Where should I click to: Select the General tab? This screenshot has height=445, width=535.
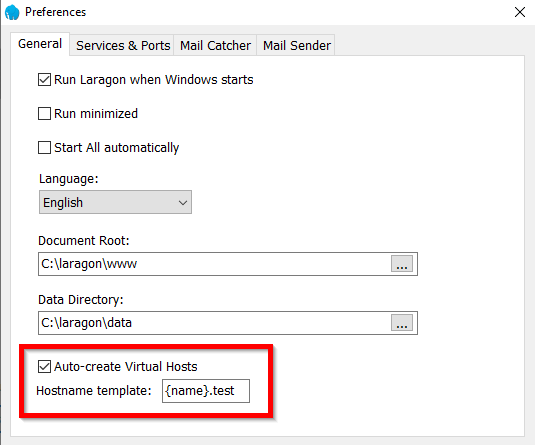[40, 44]
